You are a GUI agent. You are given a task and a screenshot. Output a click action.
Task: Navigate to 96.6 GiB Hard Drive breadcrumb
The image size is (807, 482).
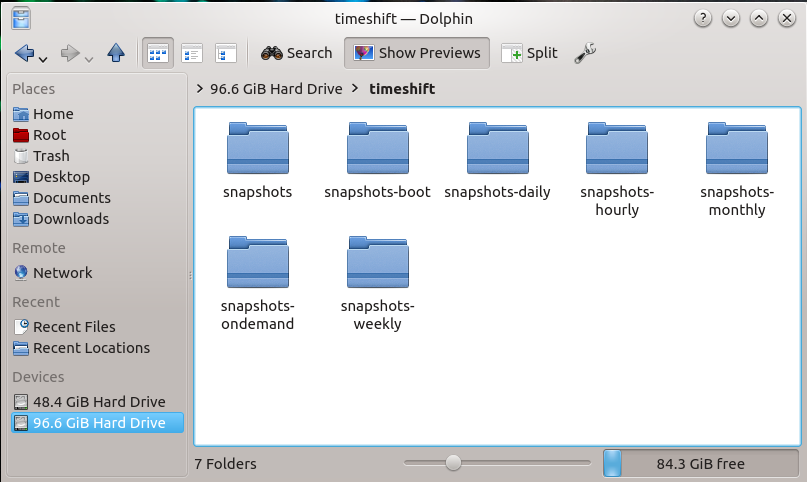[x=276, y=89]
